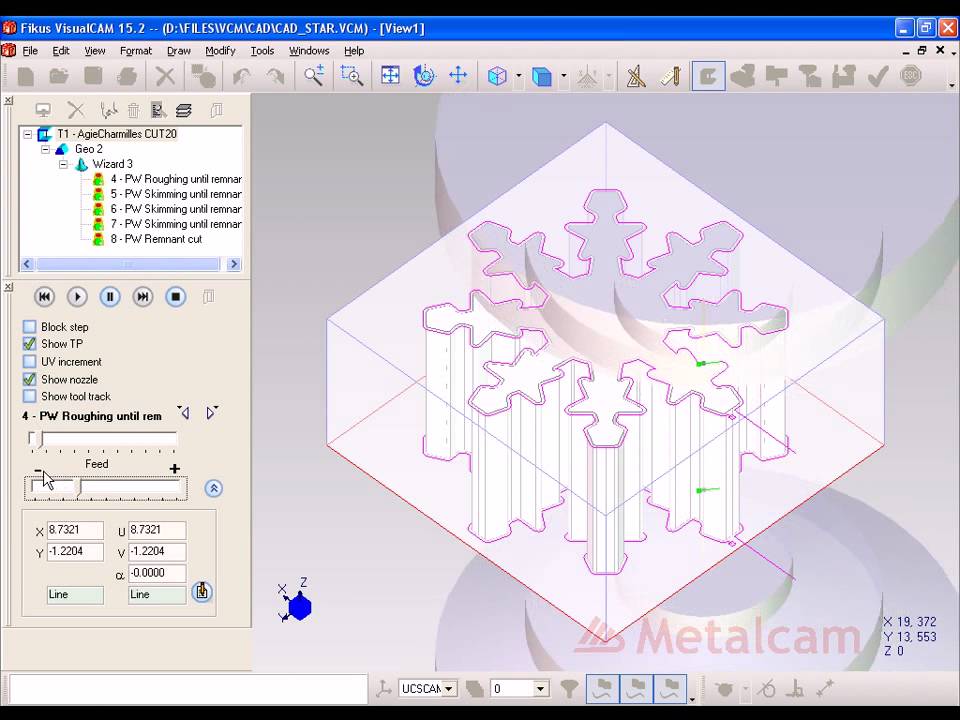Click the tree horizontal scrollbar right arrow
960x720 pixels.
pyautogui.click(x=233, y=264)
